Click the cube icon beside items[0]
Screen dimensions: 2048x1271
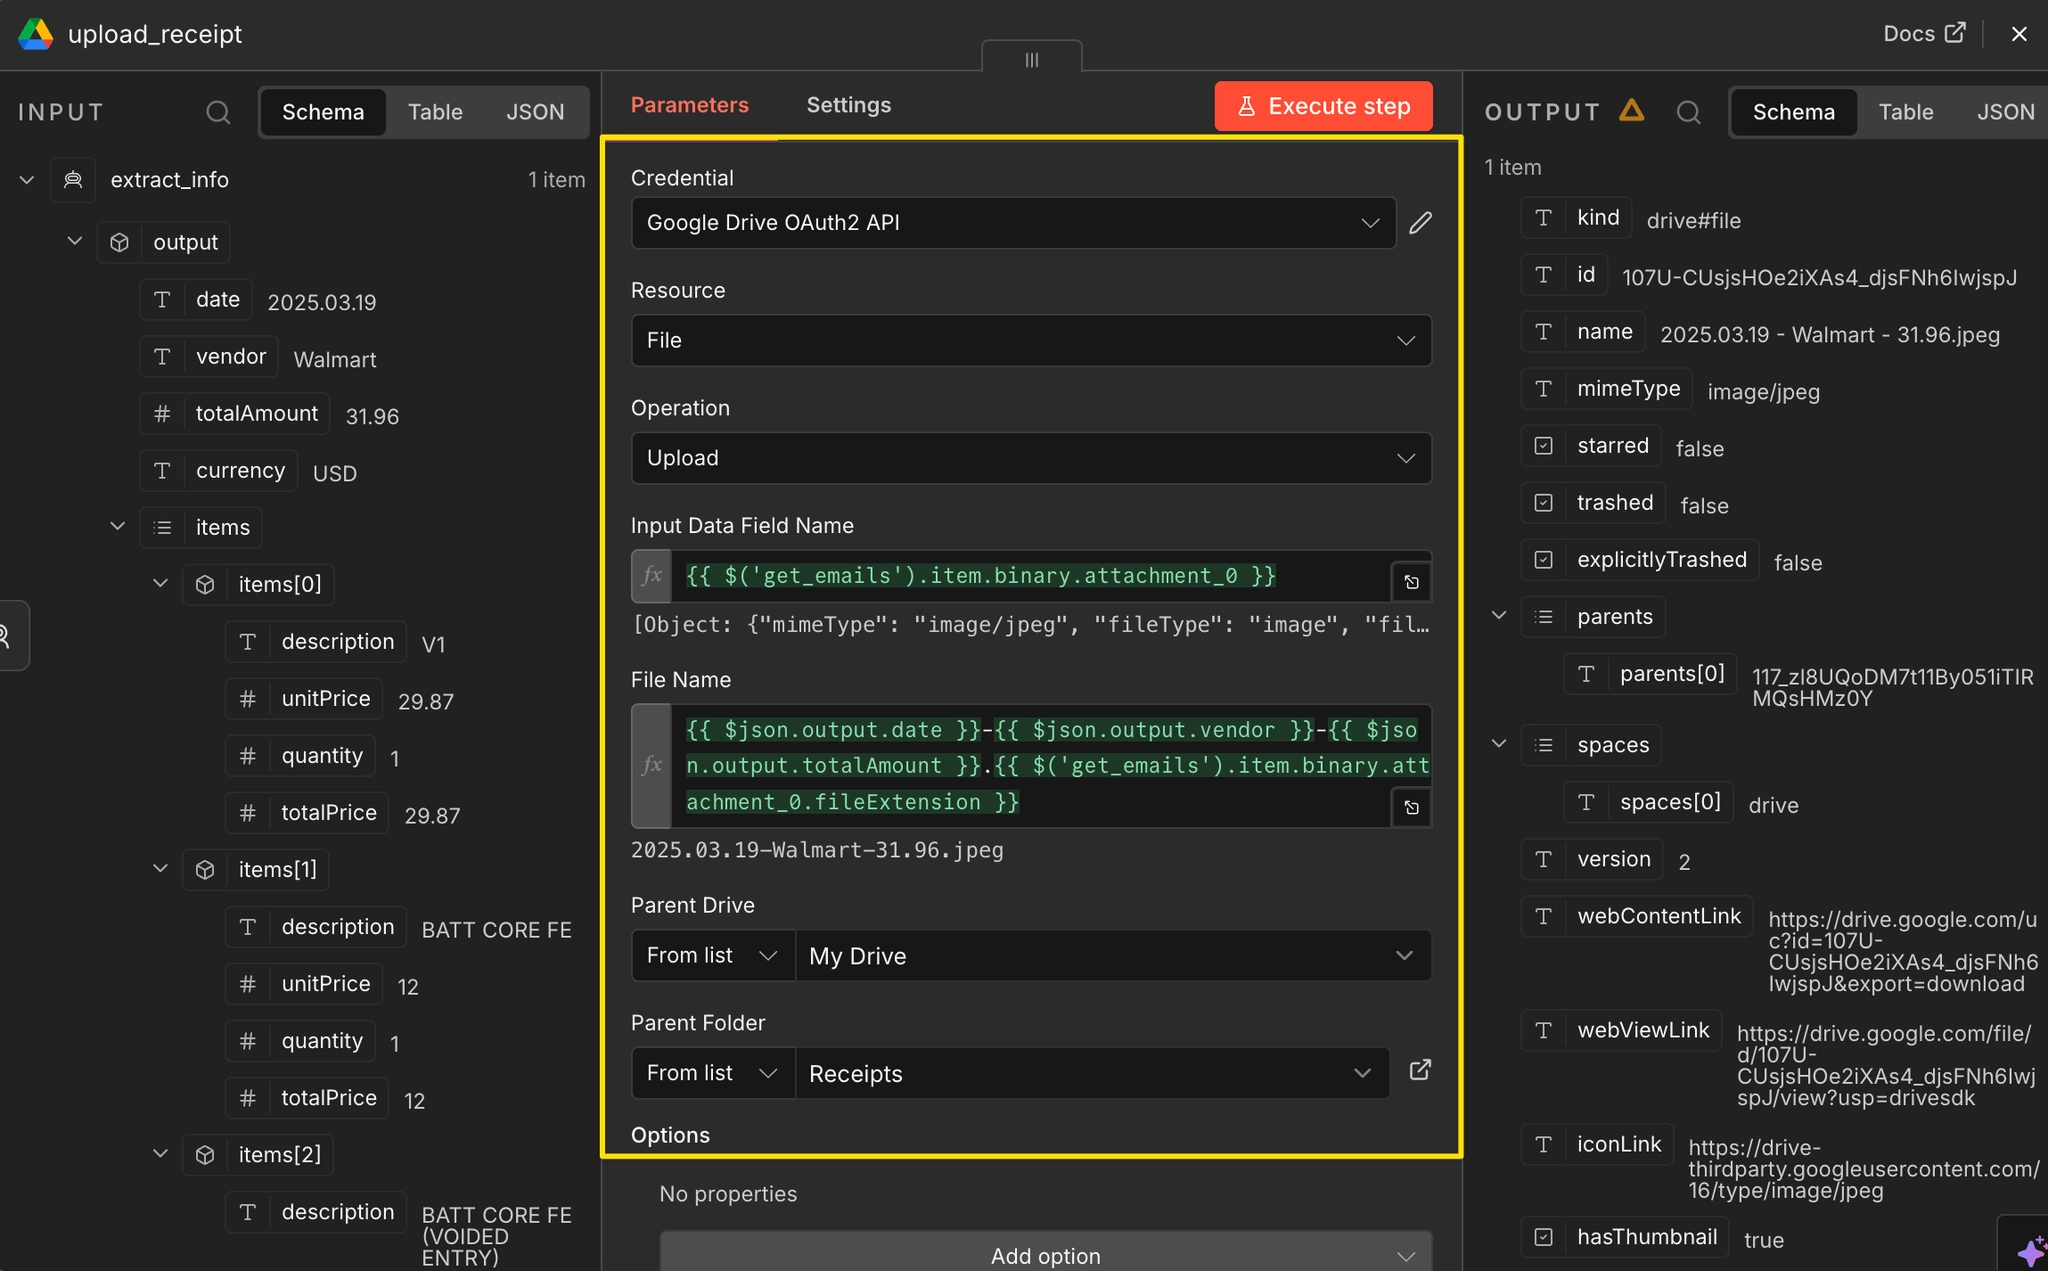point(205,585)
